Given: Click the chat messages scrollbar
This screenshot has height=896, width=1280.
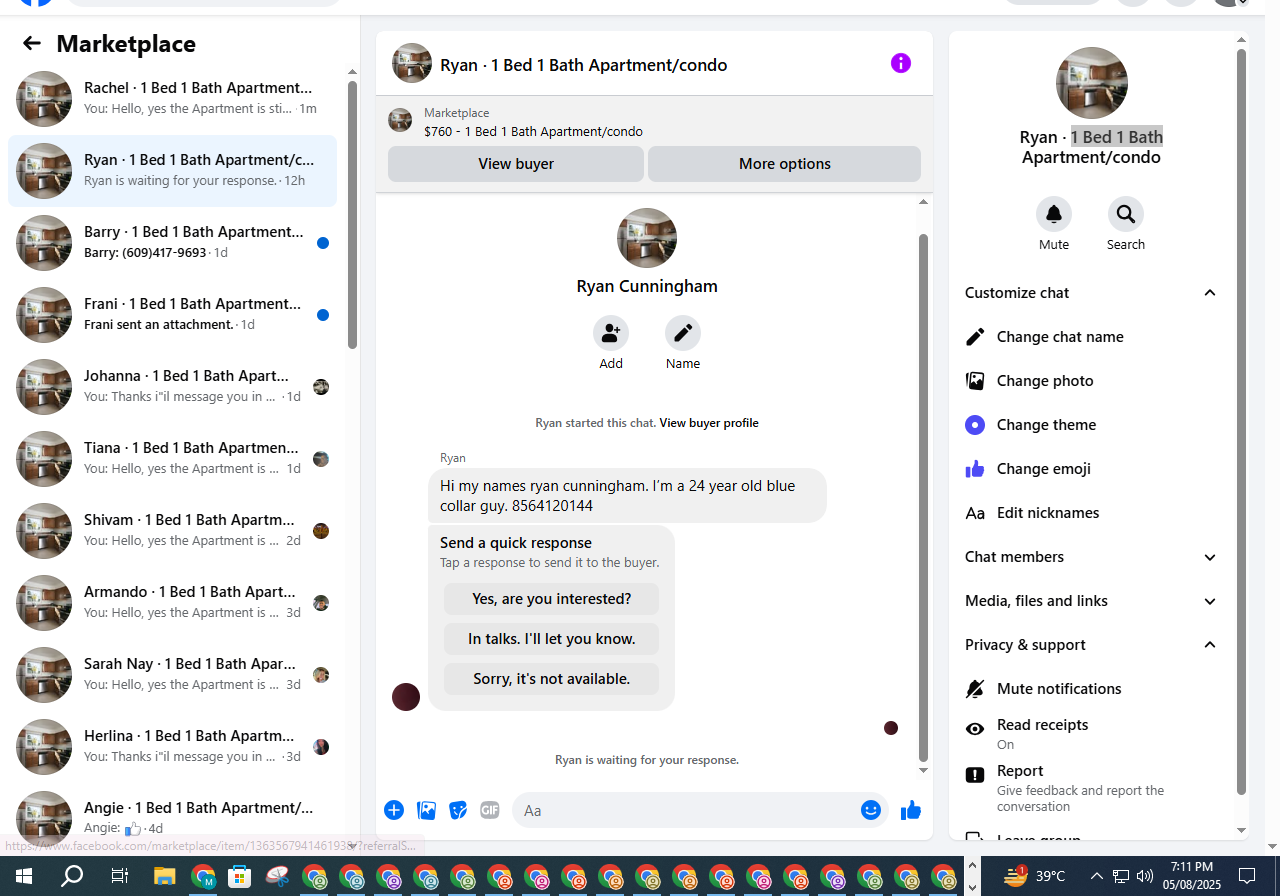Looking at the screenshot, I should [x=923, y=497].
